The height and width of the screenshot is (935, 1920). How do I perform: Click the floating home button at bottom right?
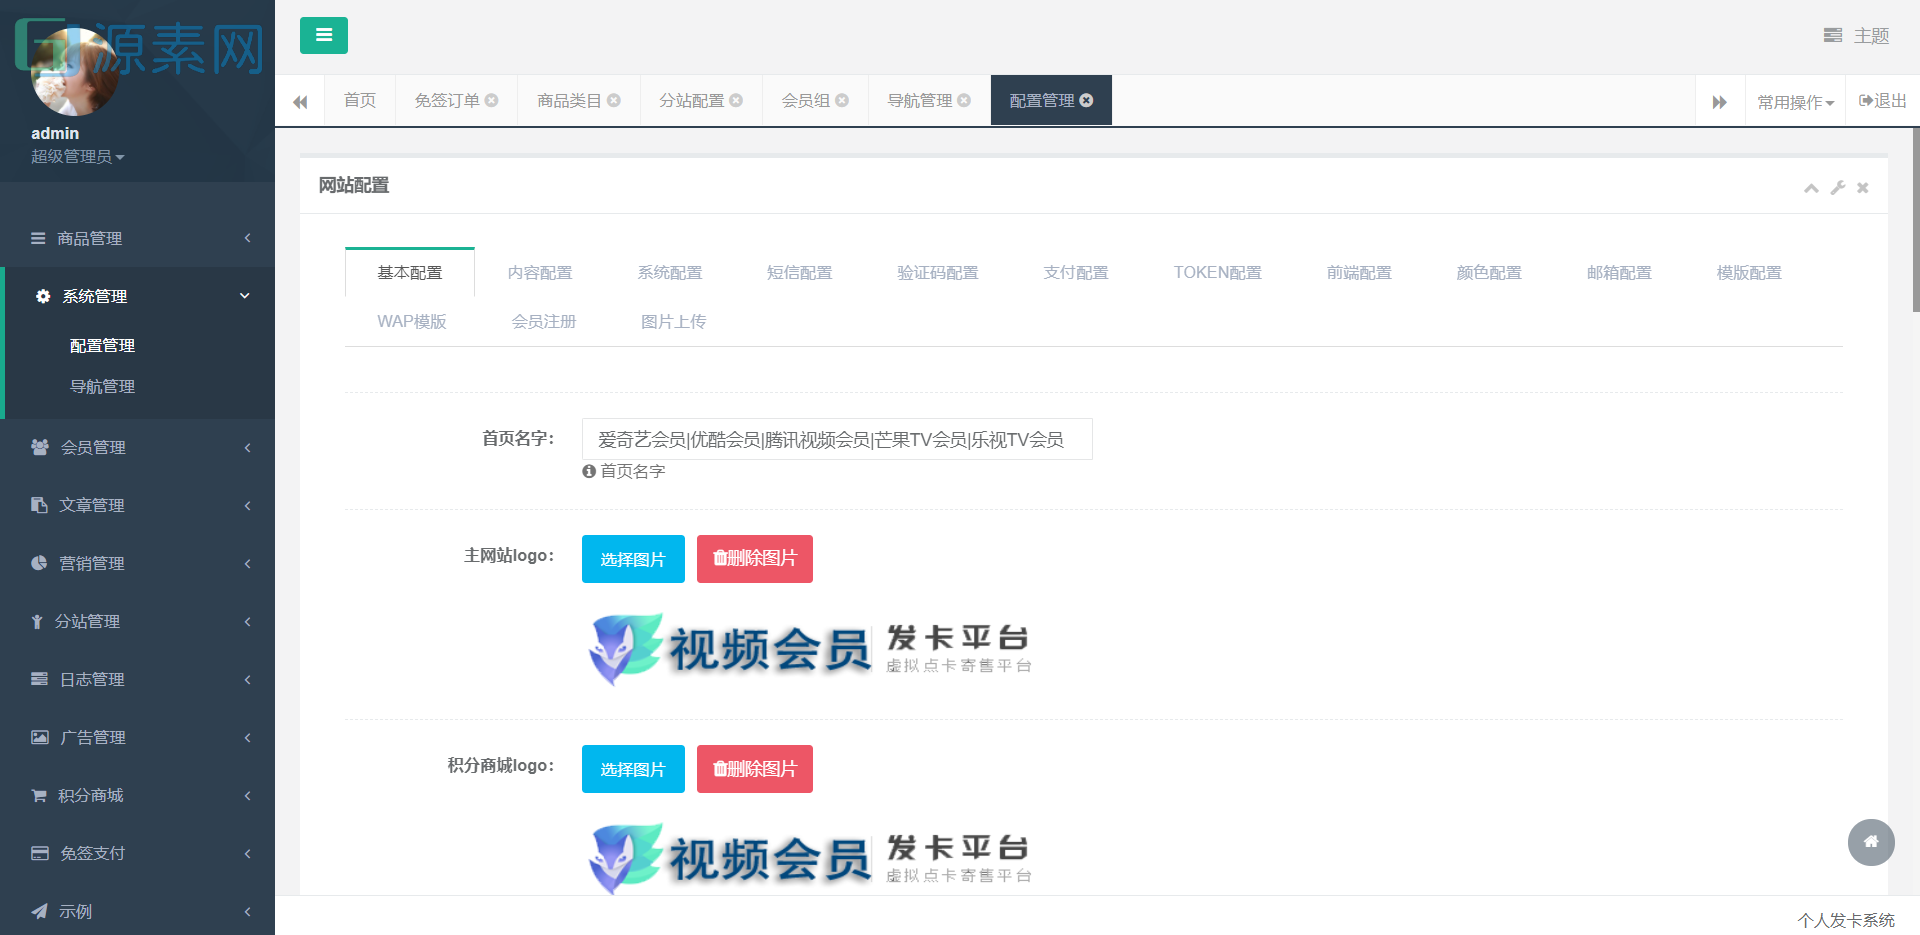(1871, 843)
